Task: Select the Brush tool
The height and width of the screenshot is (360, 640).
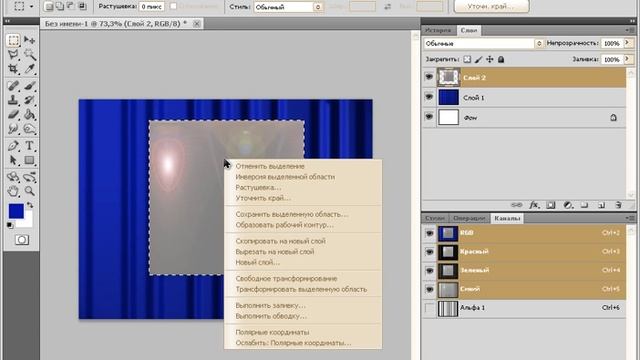Action: point(29,86)
